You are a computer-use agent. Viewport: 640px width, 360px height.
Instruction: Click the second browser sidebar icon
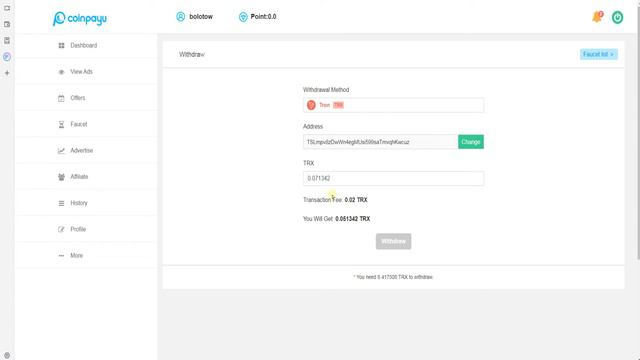click(7, 24)
